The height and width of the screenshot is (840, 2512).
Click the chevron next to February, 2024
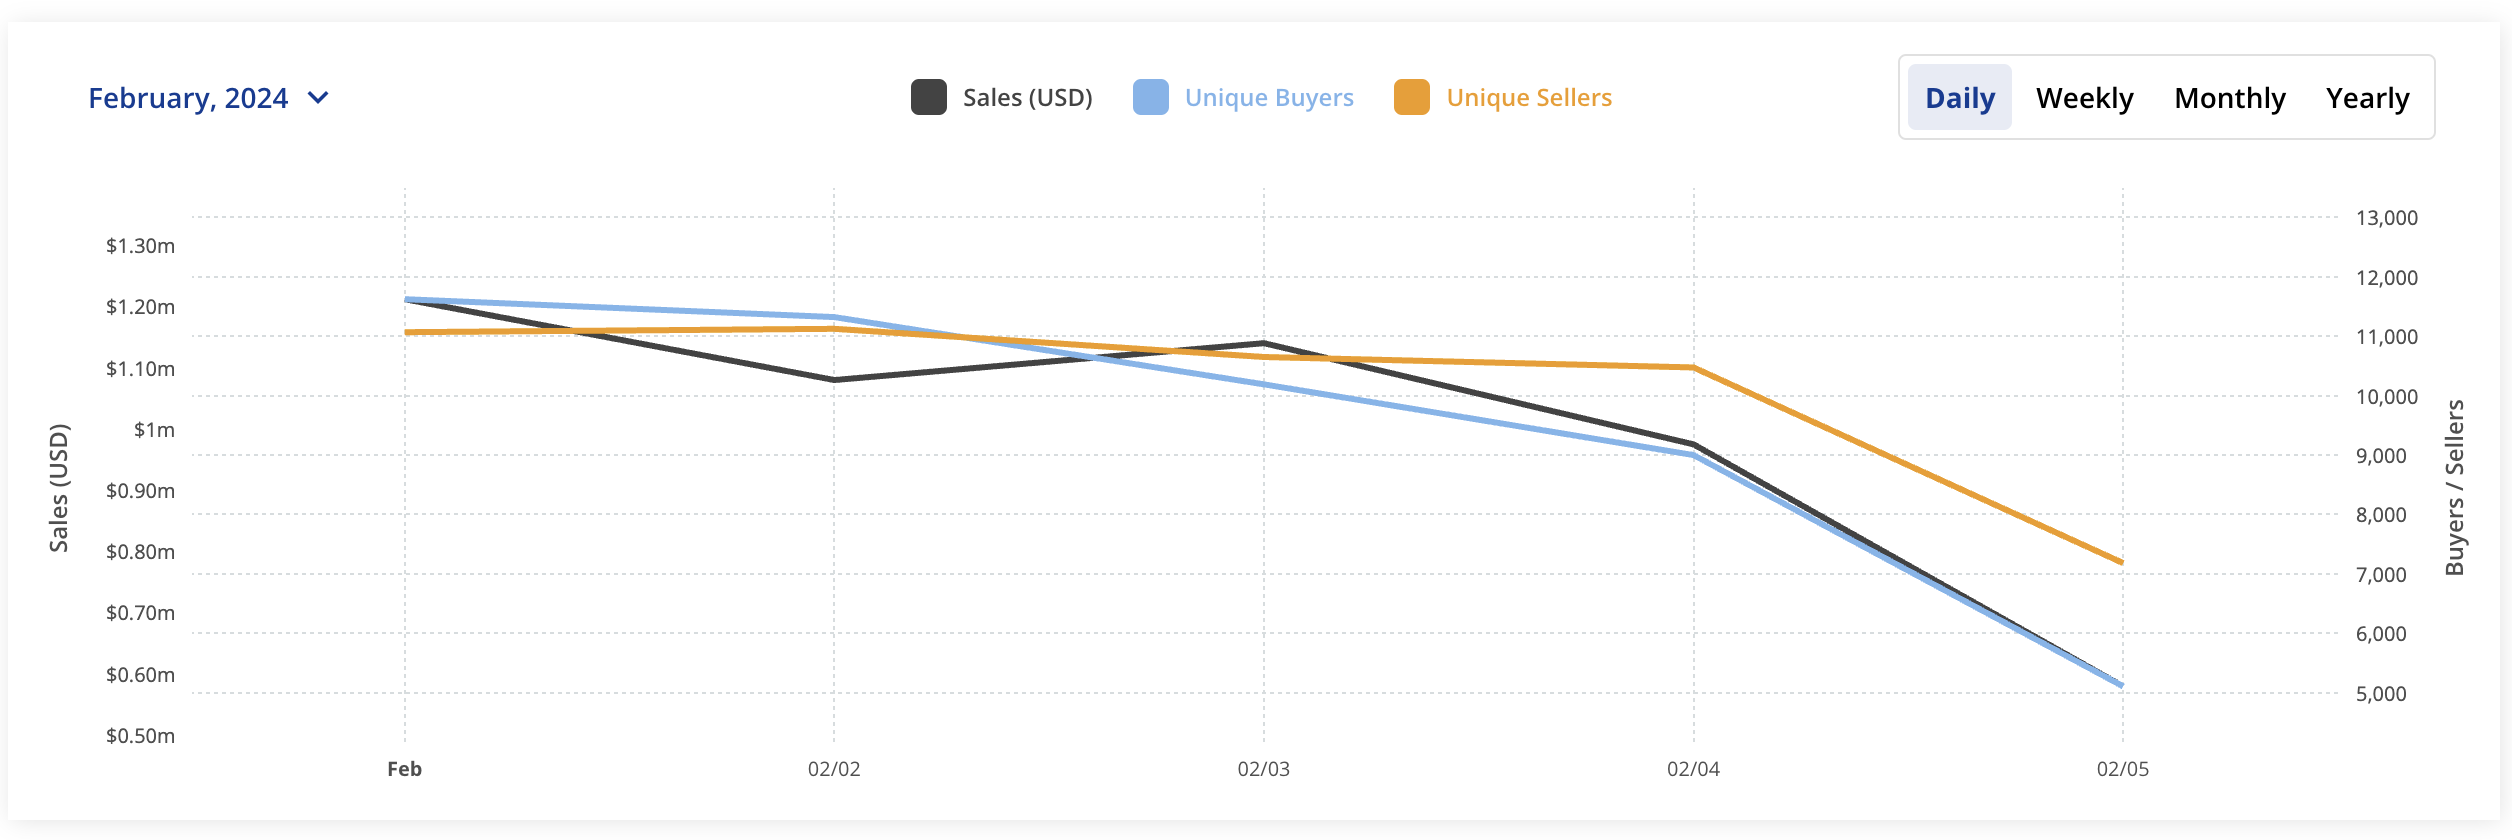click(x=318, y=98)
